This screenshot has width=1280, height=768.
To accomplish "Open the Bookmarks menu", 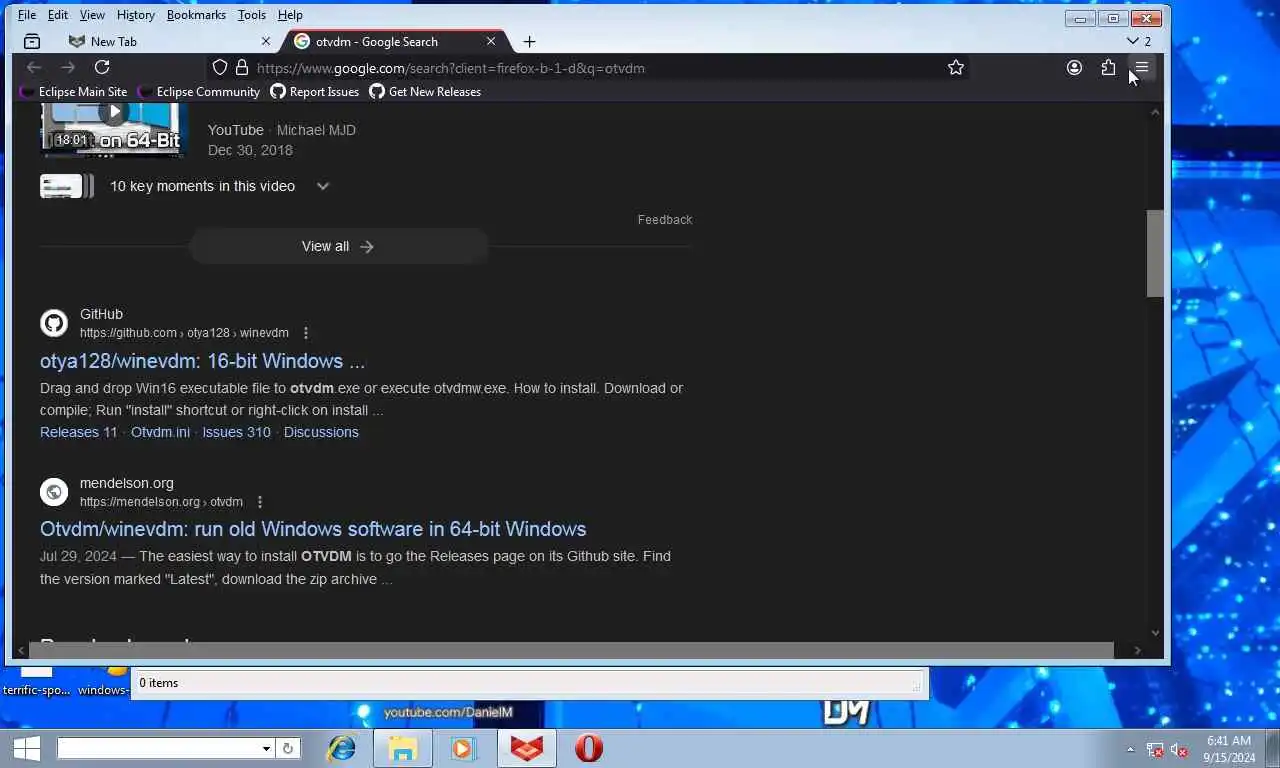I will click(196, 15).
